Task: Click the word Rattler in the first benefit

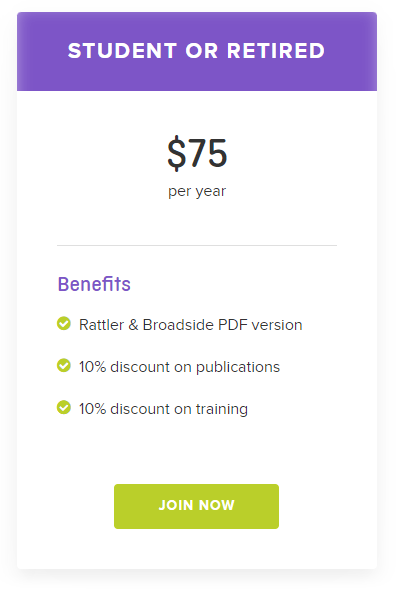Action: (101, 325)
